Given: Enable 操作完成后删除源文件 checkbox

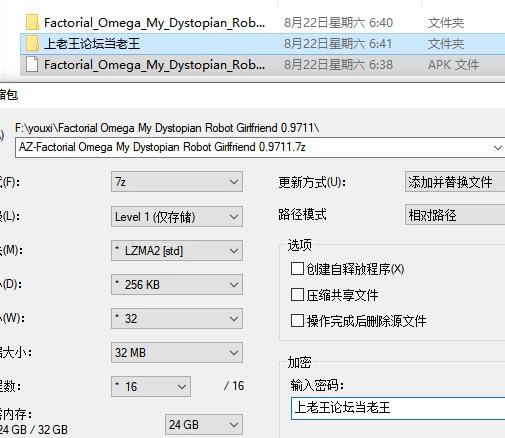Looking at the screenshot, I should [297, 321].
